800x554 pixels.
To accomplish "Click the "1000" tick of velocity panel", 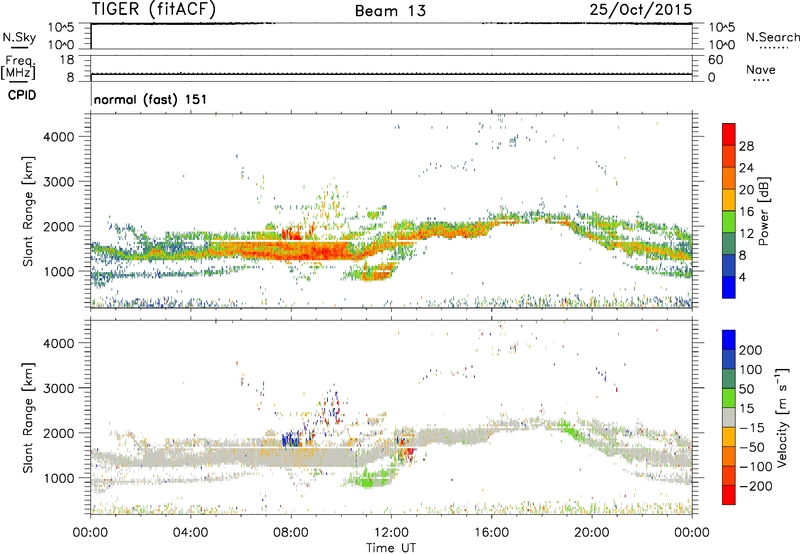I will tap(58, 478).
